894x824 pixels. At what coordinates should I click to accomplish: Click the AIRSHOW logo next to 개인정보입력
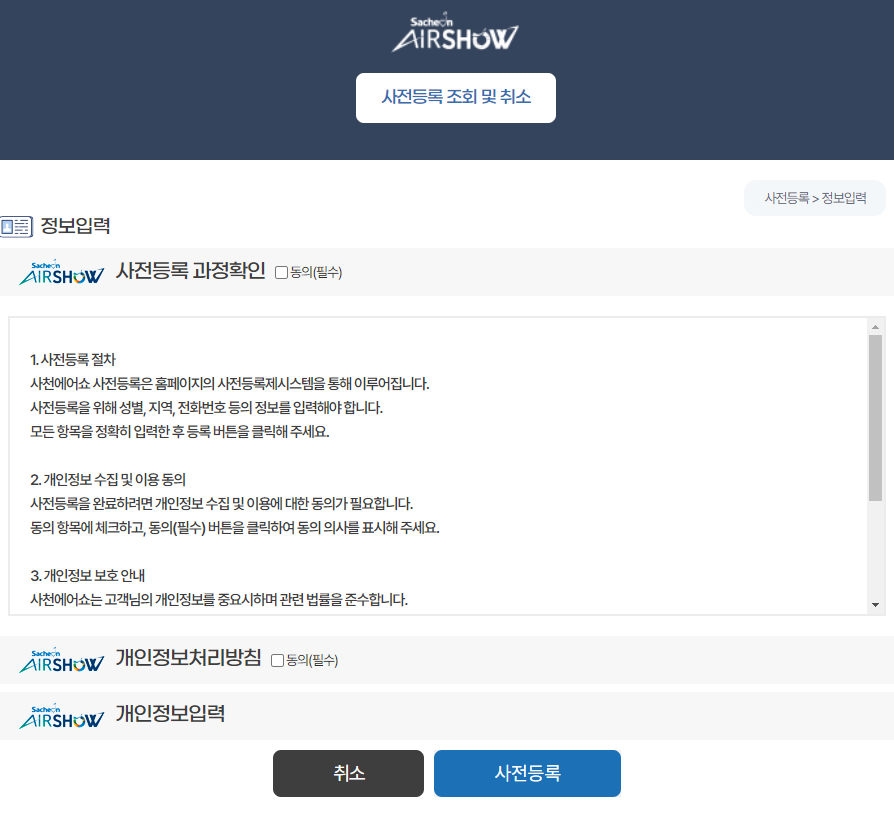(60, 715)
